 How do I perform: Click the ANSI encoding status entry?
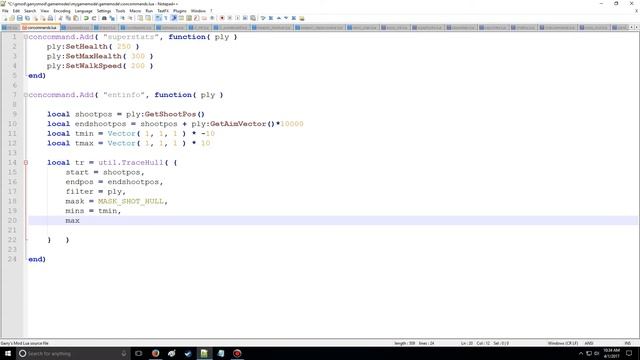pyautogui.click(x=589, y=343)
